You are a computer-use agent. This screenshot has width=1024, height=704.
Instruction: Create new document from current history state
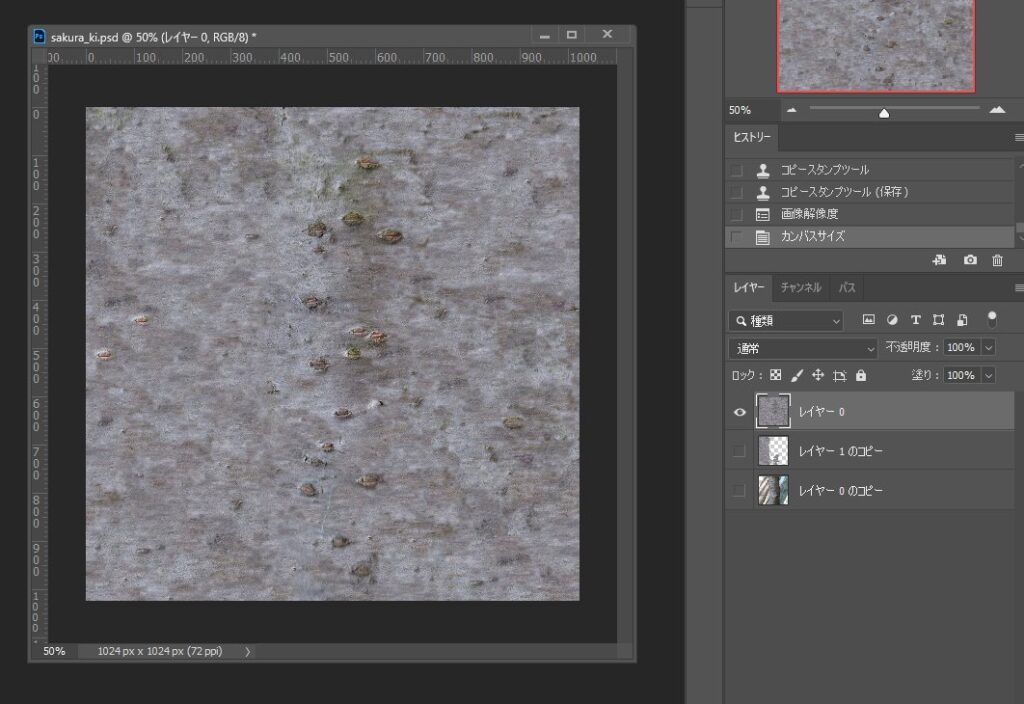coord(939,260)
